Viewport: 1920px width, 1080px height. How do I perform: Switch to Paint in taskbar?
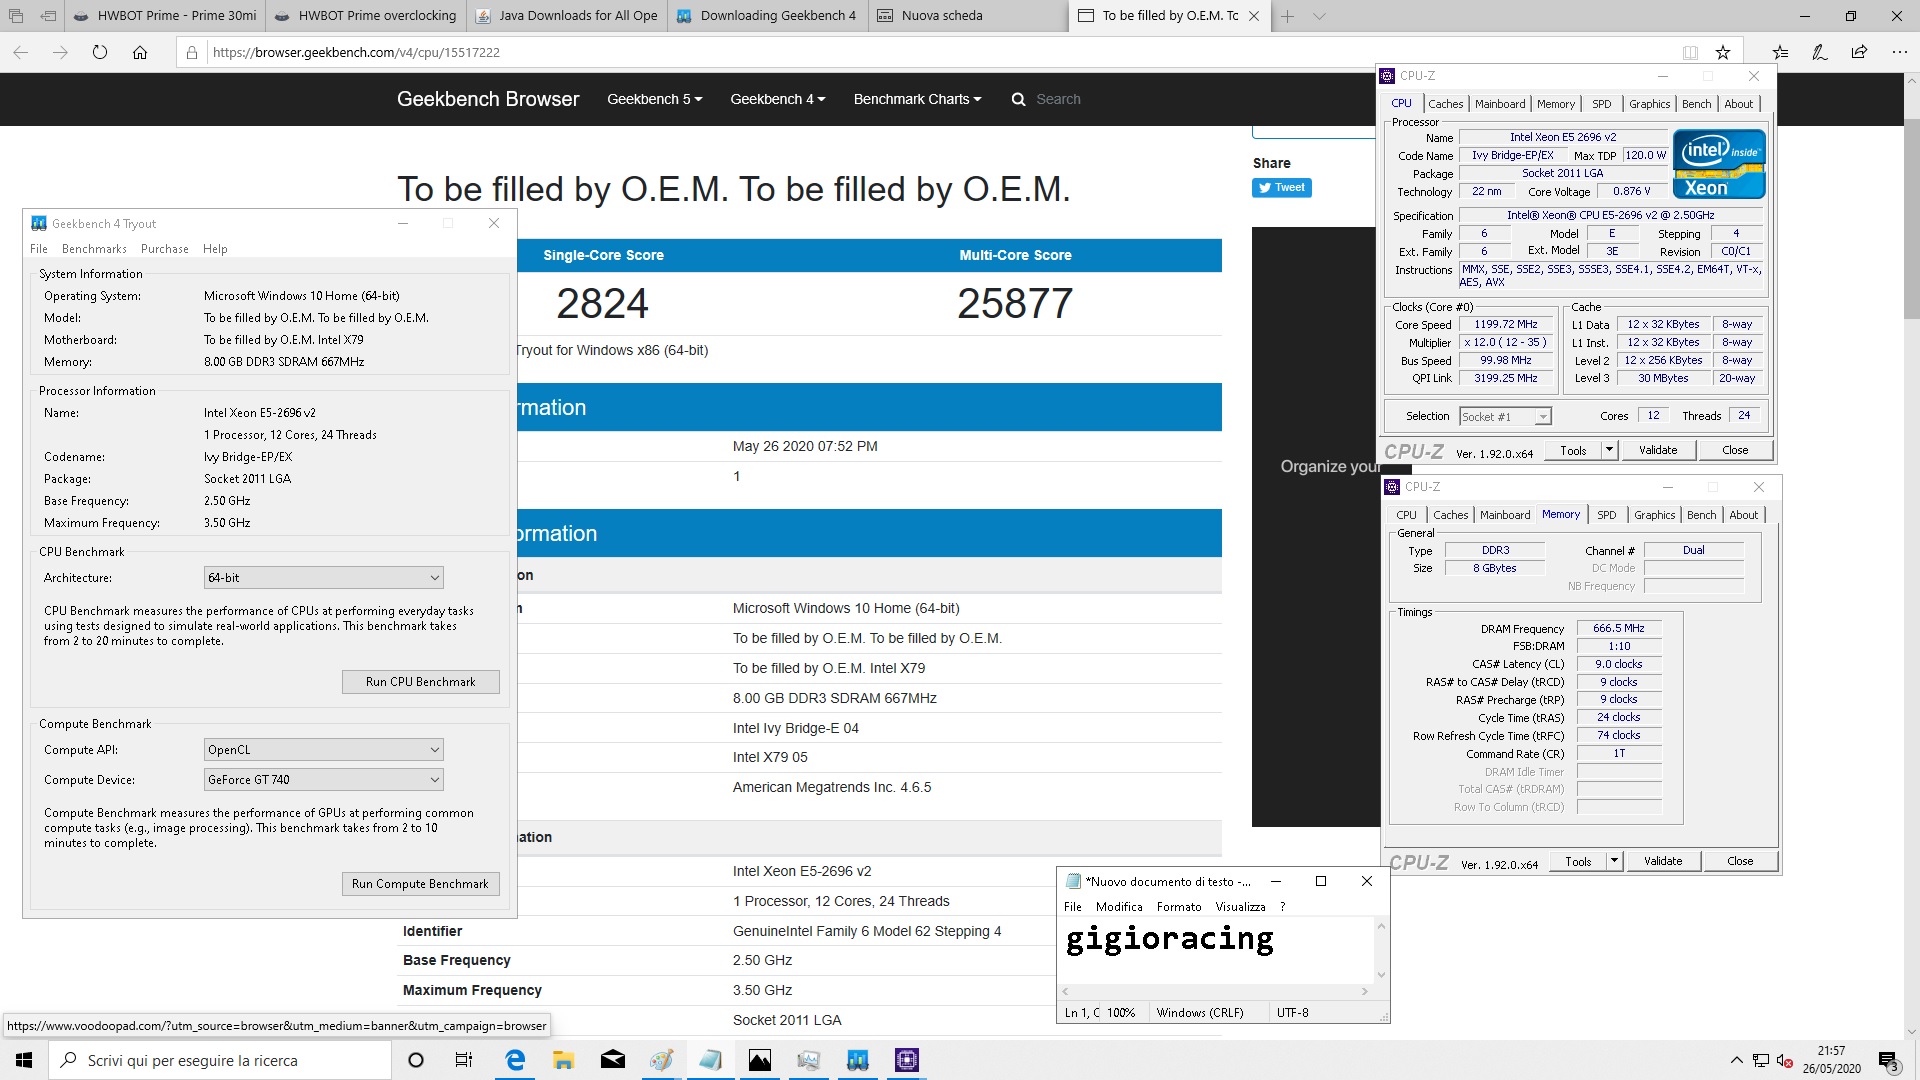[661, 1060]
